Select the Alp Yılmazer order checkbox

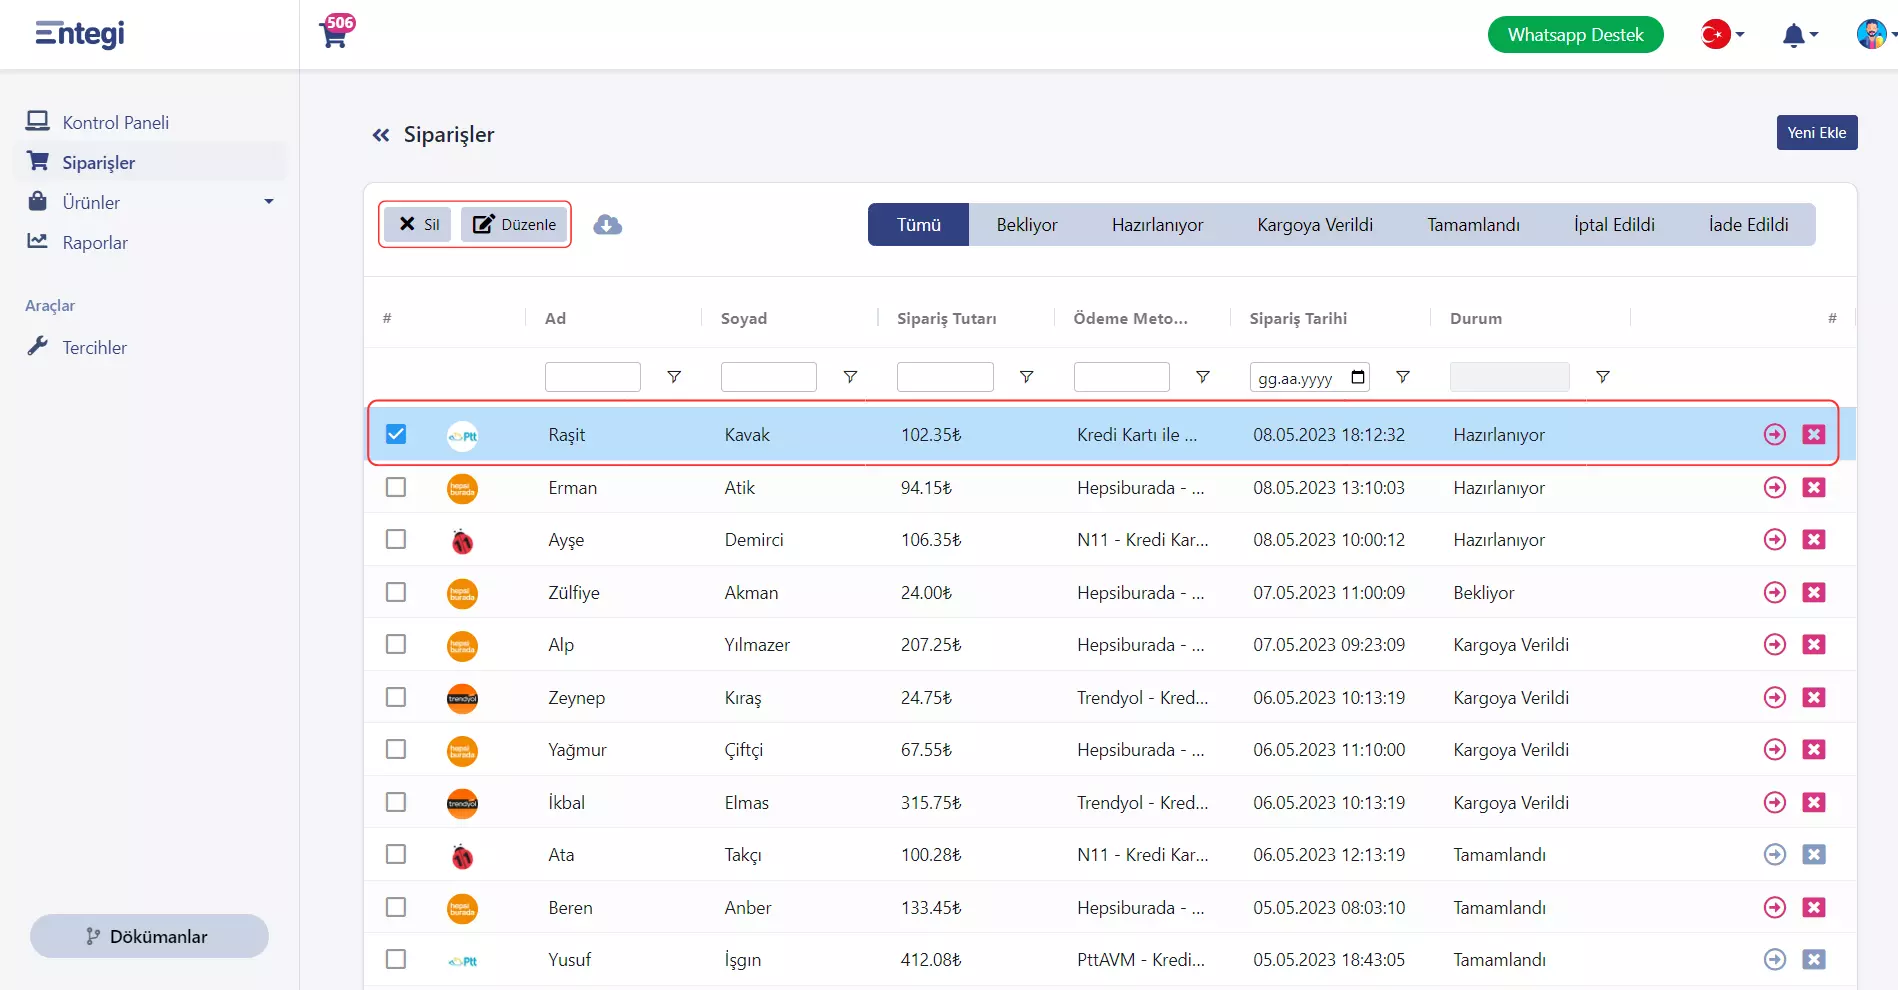click(396, 644)
